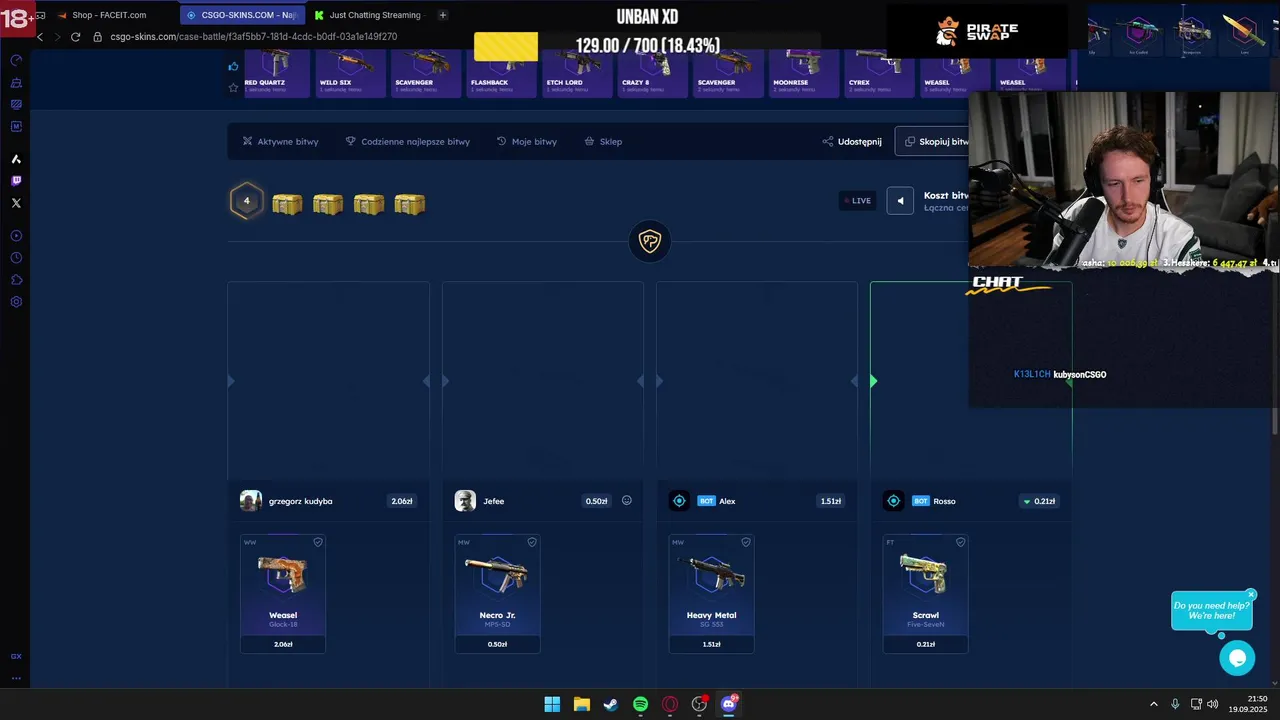Open the Sklep section
The image size is (1280, 720).
tap(604, 142)
